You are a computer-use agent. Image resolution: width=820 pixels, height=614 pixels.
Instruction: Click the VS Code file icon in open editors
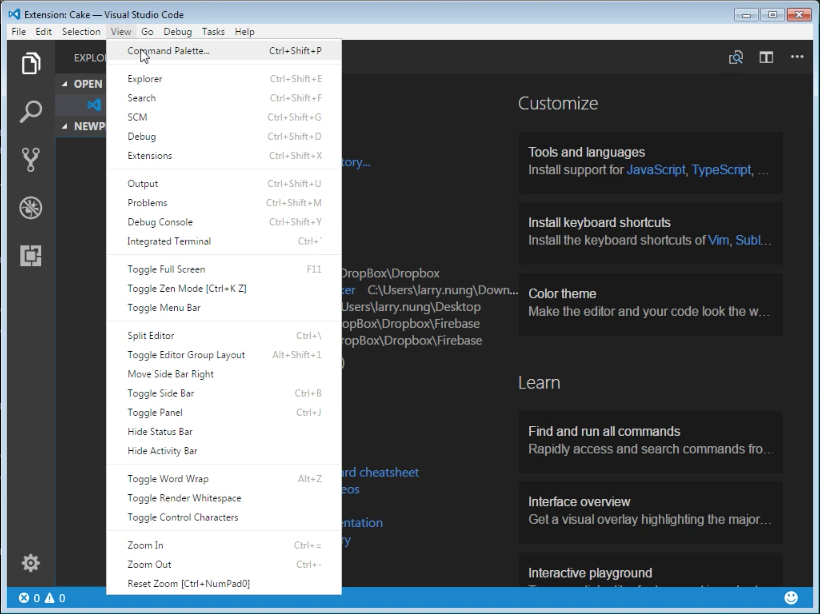(x=94, y=105)
